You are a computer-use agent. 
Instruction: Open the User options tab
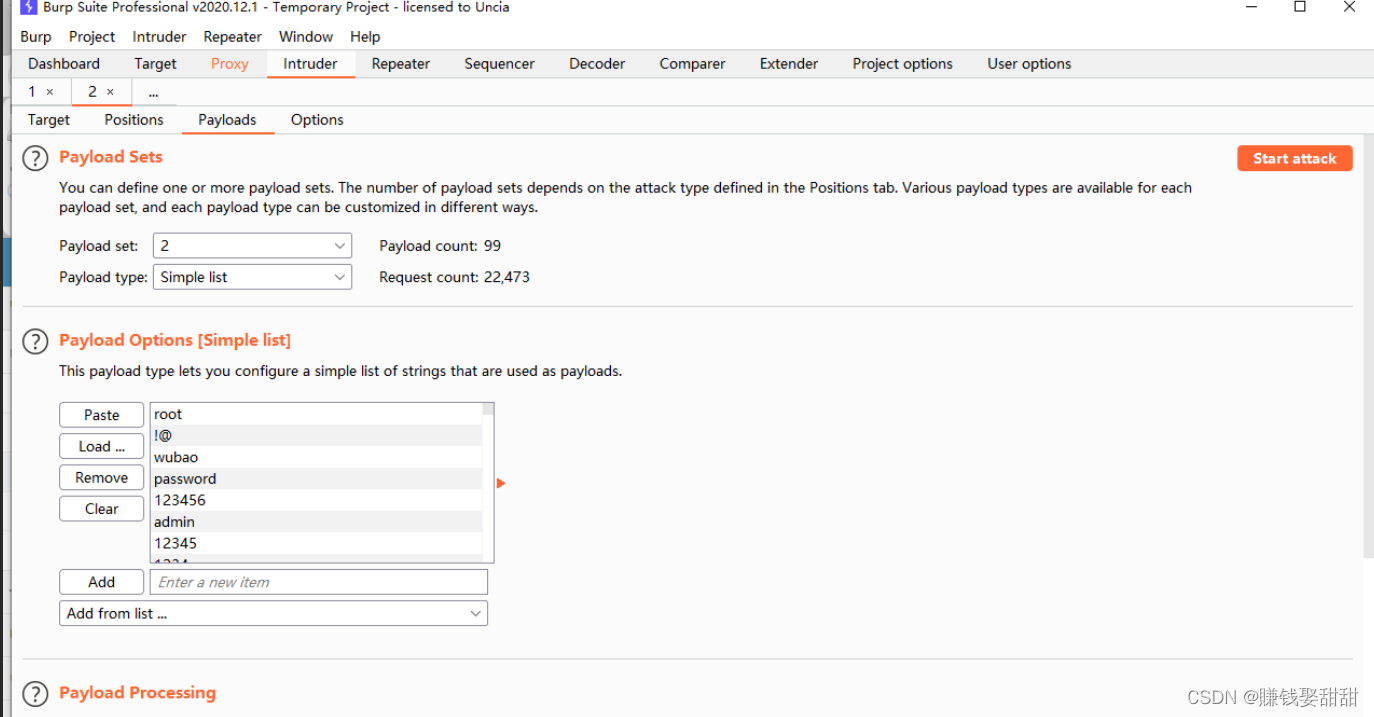(x=1029, y=64)
